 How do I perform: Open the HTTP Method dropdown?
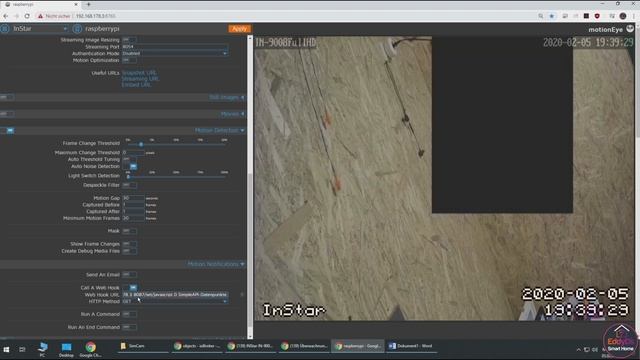(x=175, y=301)
